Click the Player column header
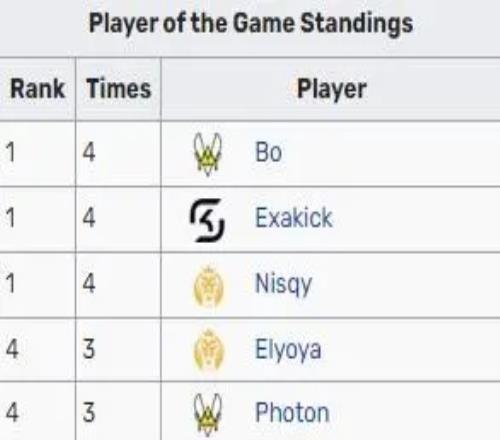The width and height of the screenshot is (500, 440). pos(331,89)
